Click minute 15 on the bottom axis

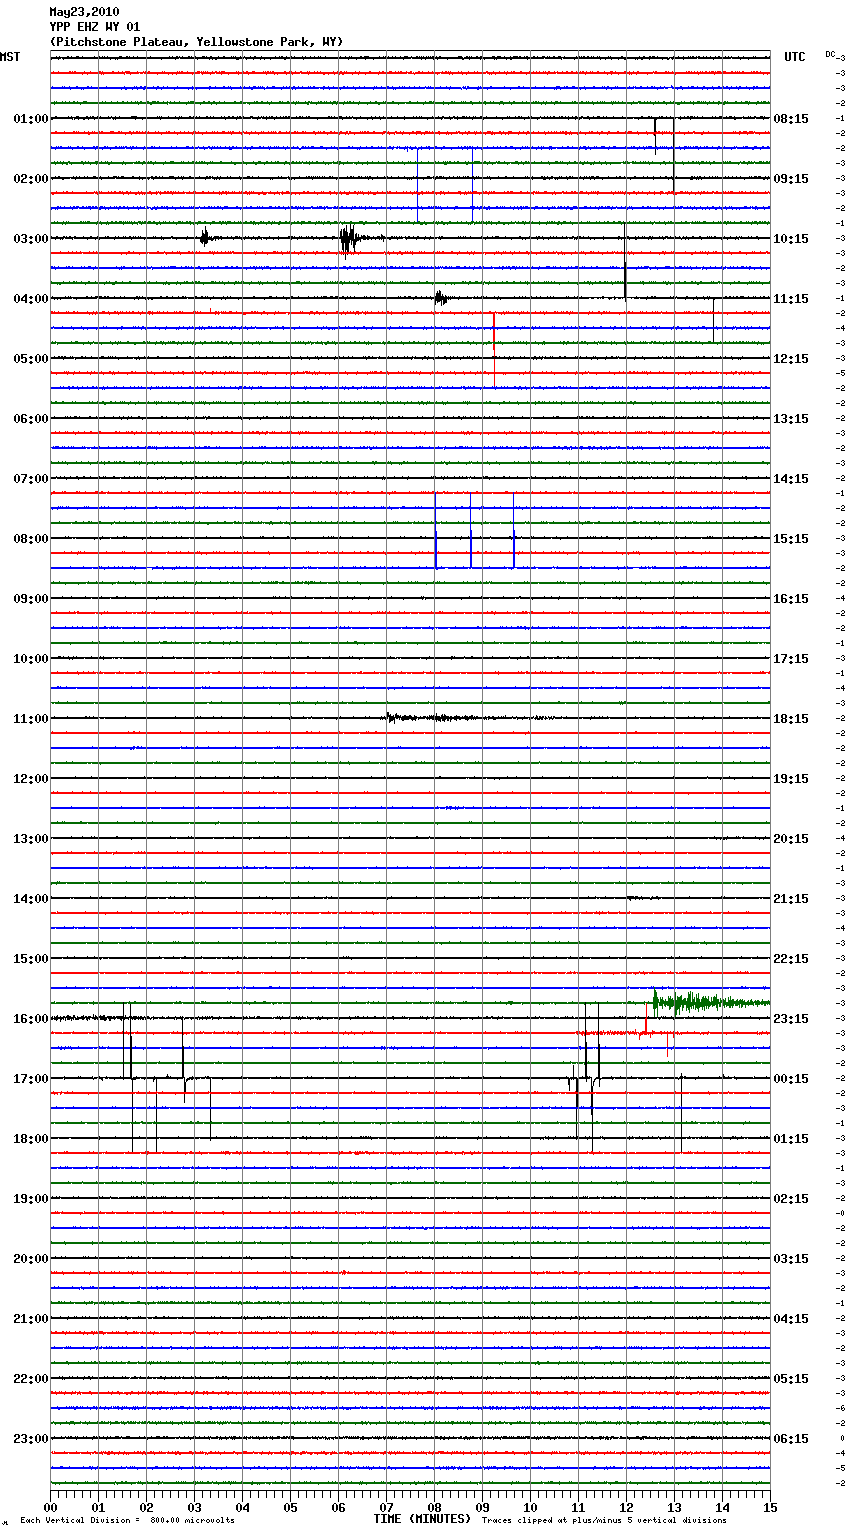[x=770, y=1507]
